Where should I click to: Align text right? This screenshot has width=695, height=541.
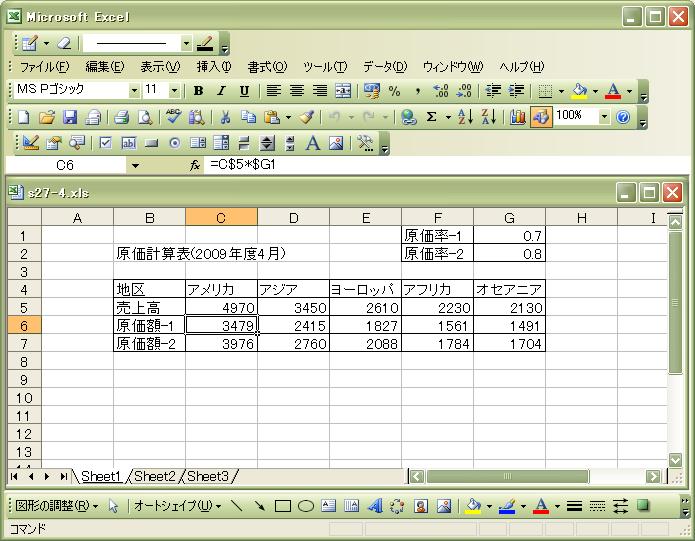click(320, 91)
